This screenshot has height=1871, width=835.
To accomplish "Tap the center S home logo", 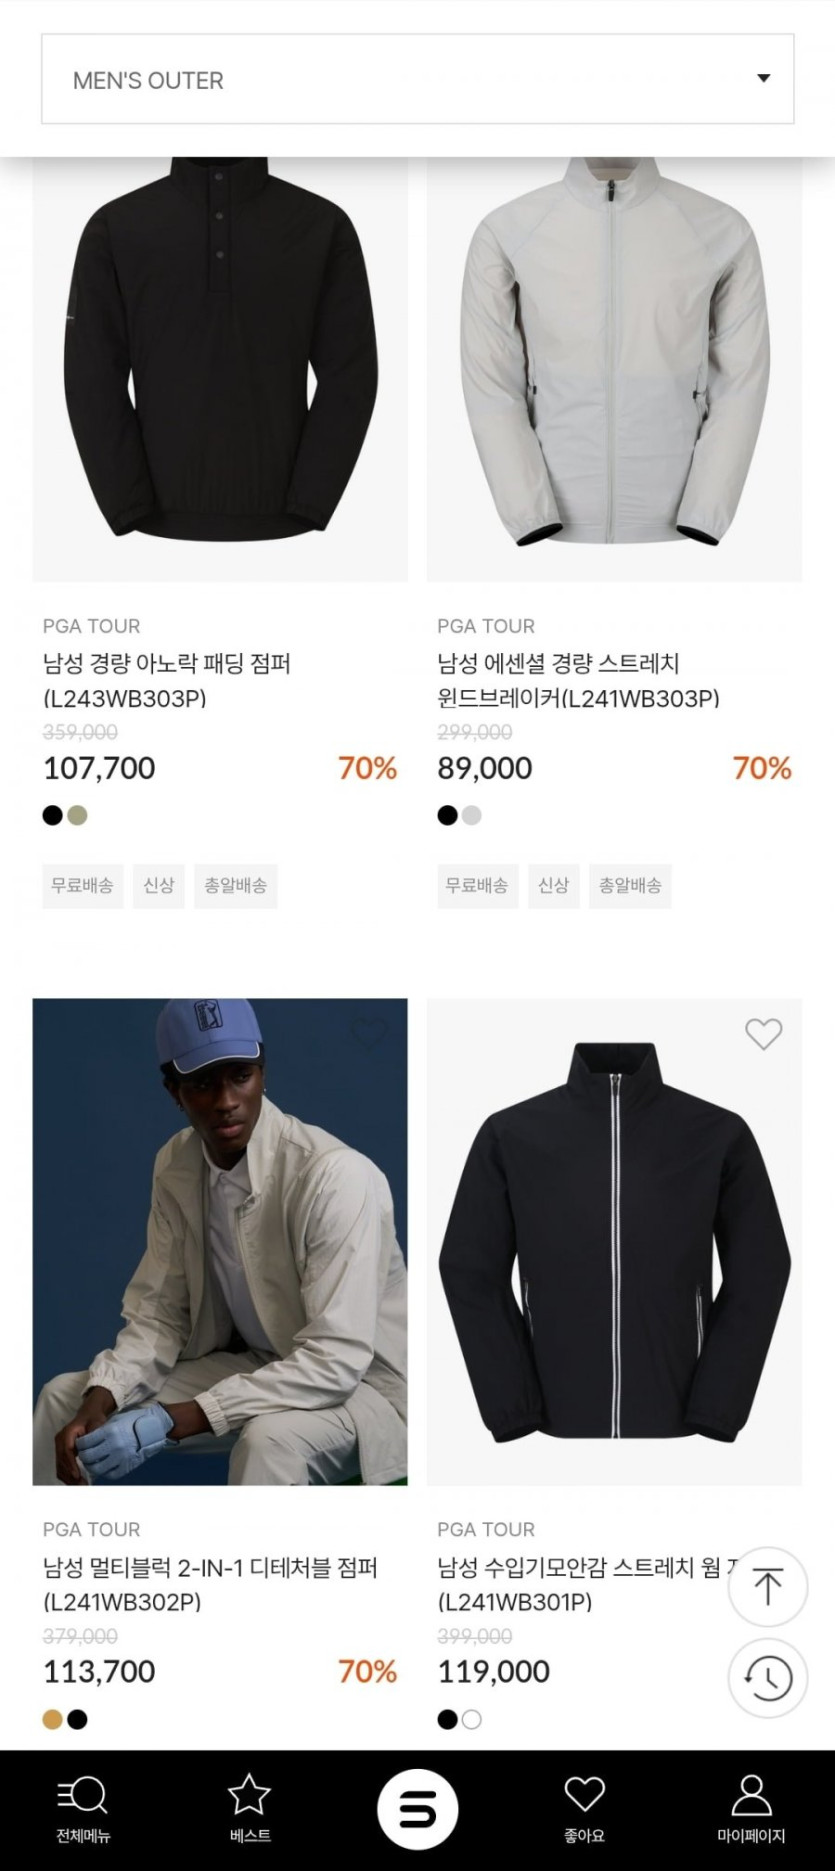I will point(417,1809).
